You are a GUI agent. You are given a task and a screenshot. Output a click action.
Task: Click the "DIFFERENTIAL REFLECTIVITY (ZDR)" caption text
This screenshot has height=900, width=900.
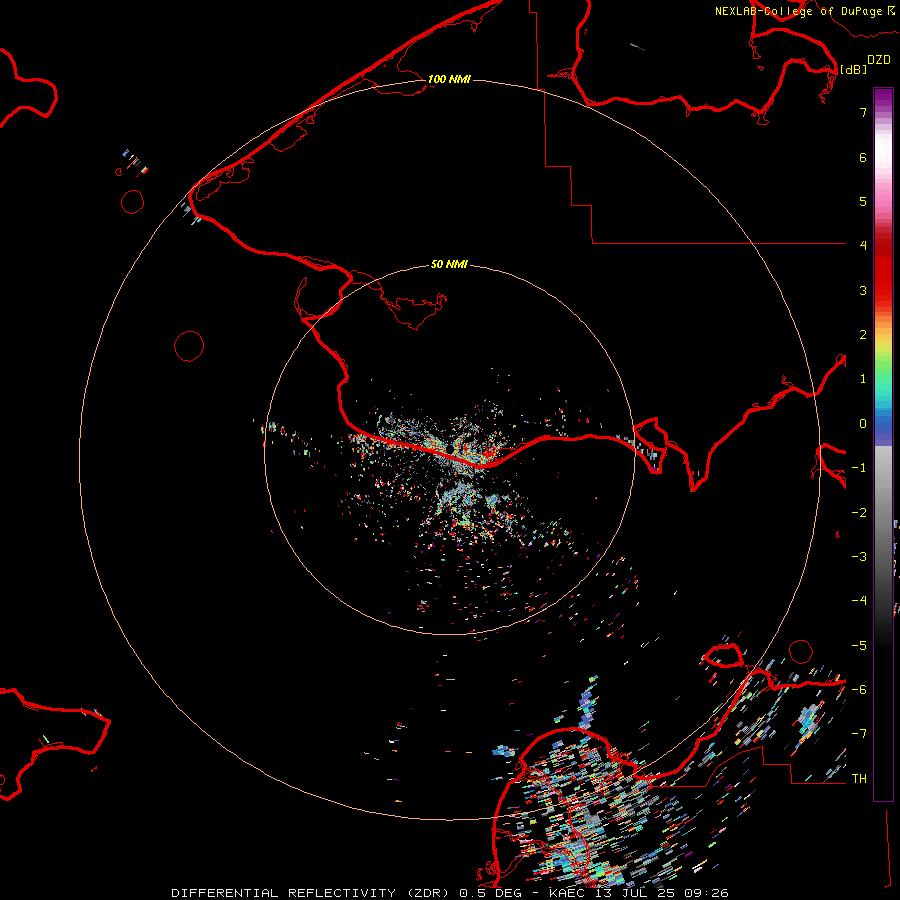point(311,893)
